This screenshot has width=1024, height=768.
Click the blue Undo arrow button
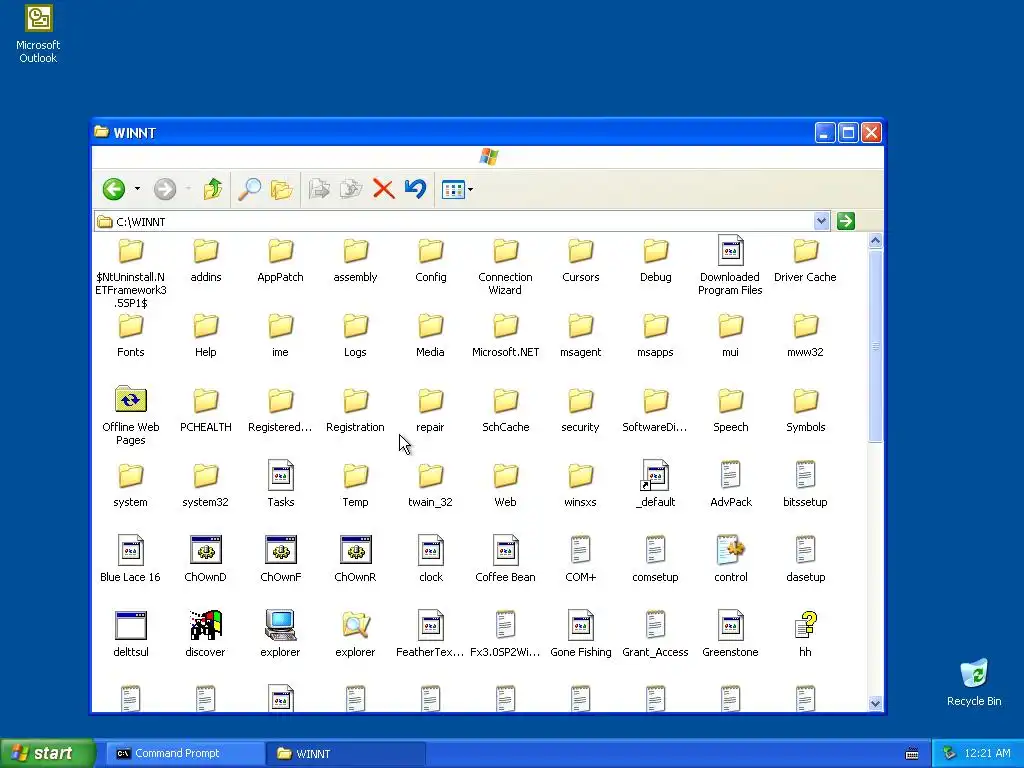[415, 189]
